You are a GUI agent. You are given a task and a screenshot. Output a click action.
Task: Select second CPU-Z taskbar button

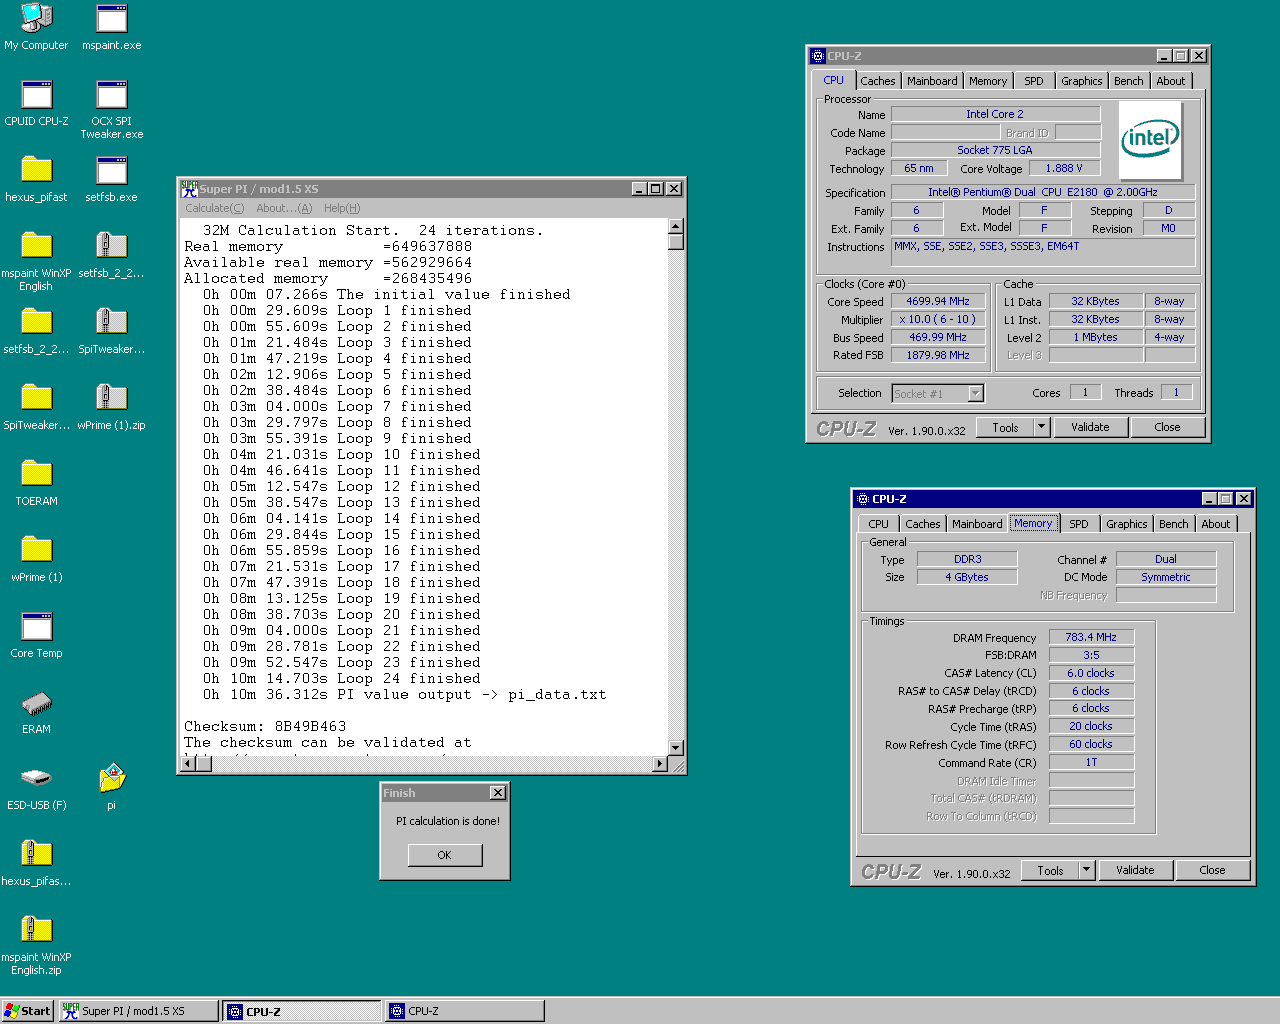coord(465,1011)
